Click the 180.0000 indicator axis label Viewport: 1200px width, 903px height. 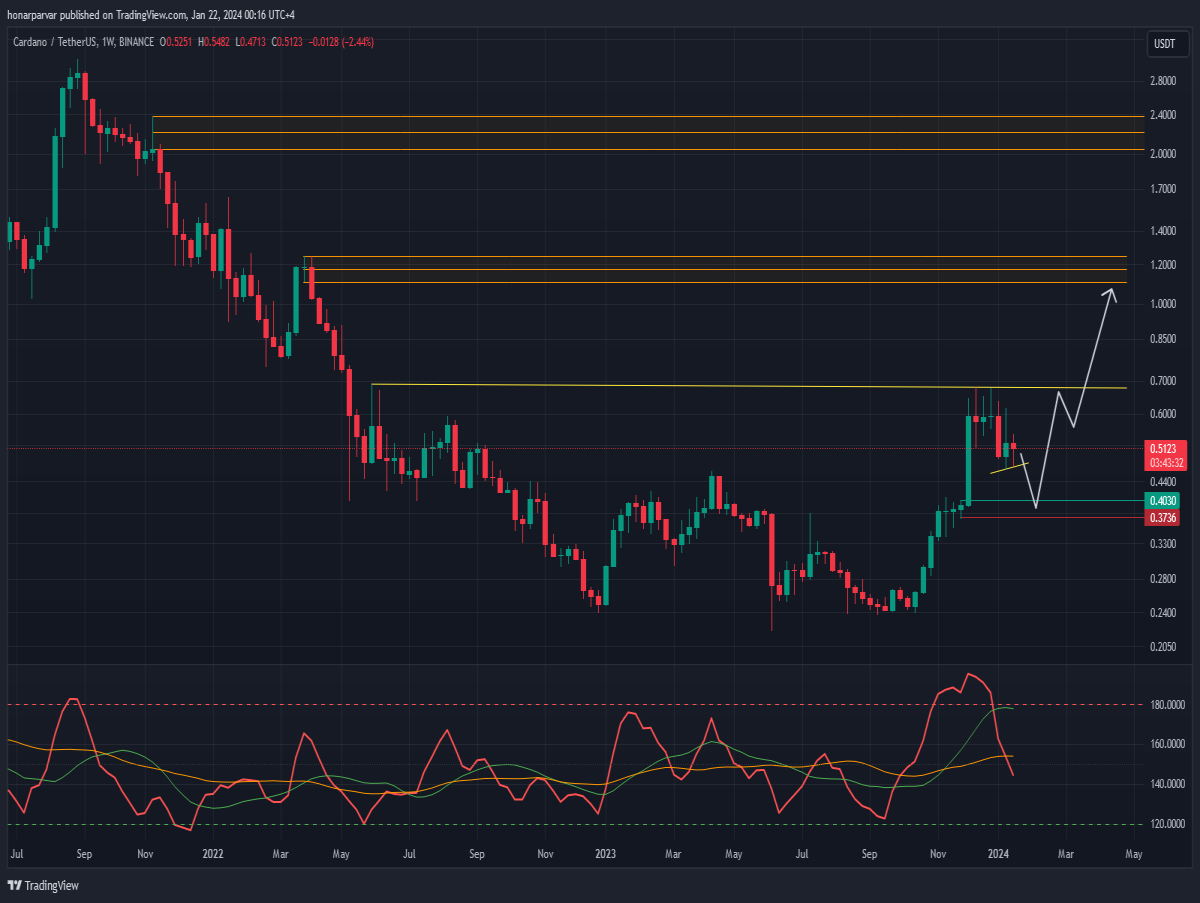pos(1168,705)
